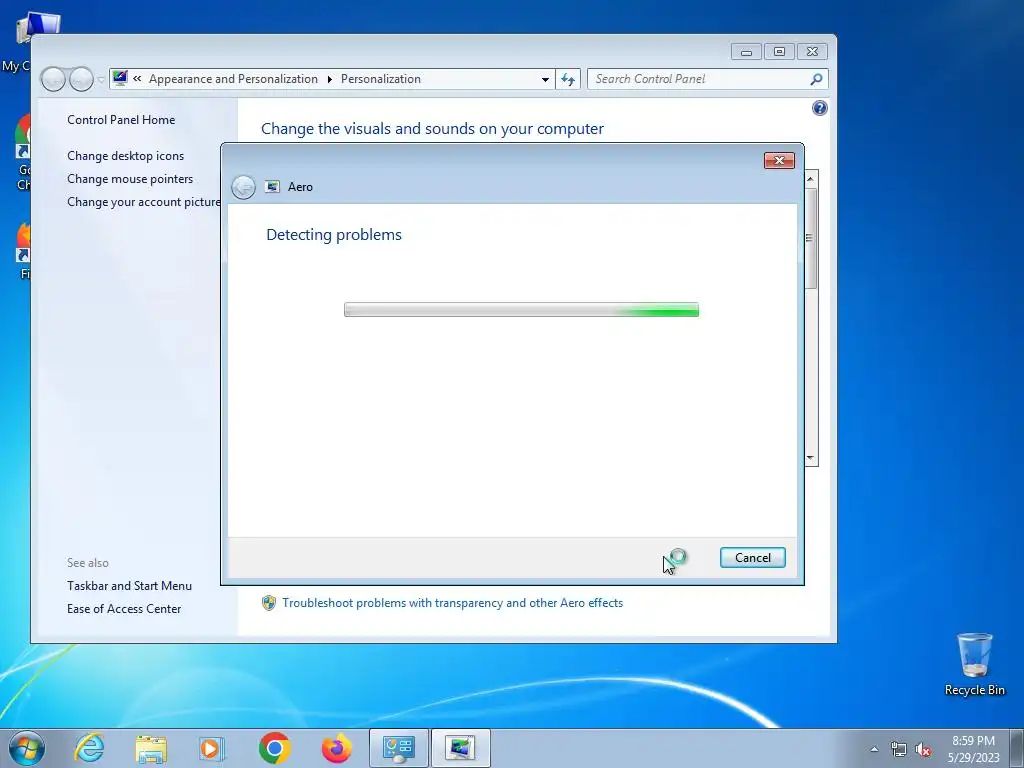Screen dimensions: 1024x768
Task: Click the shield icon beside Troubleshoot link
Action: [268, 603]
